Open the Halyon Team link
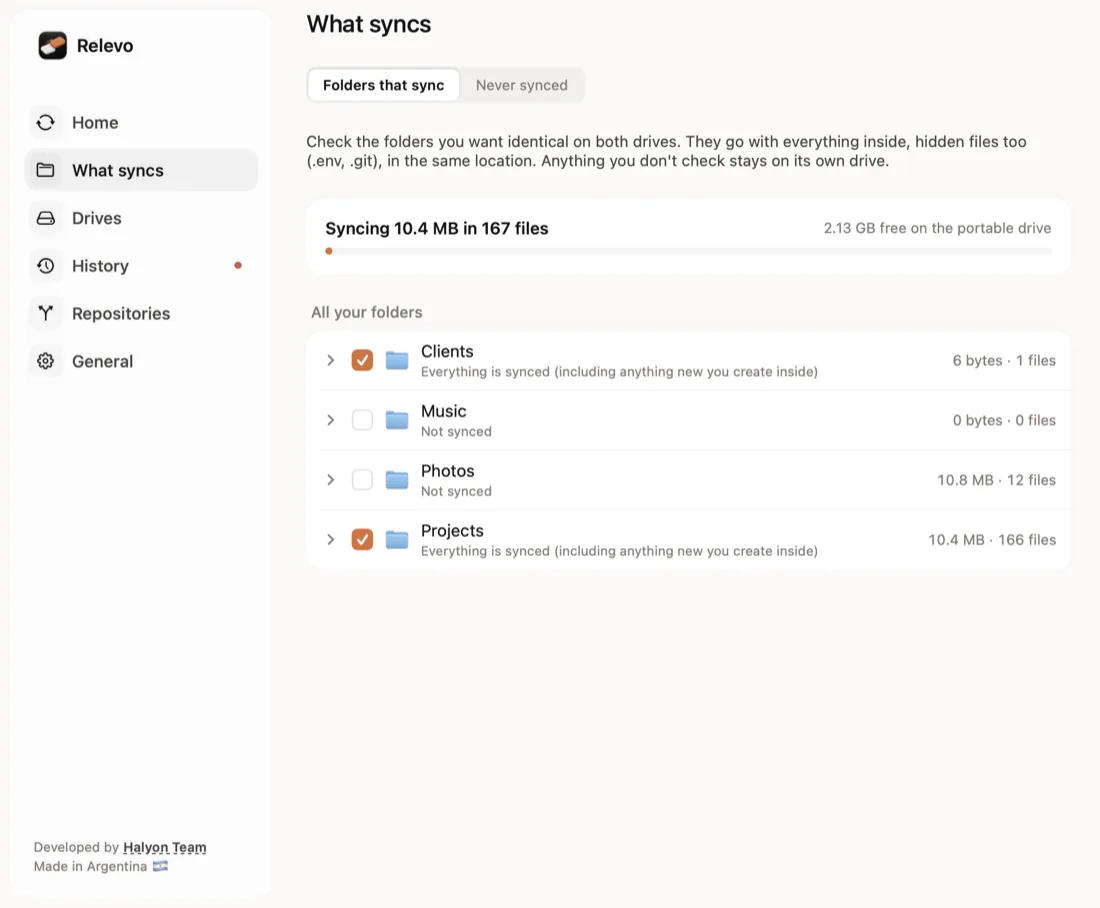The image size is (1100, 908). (x=165, y=847)
